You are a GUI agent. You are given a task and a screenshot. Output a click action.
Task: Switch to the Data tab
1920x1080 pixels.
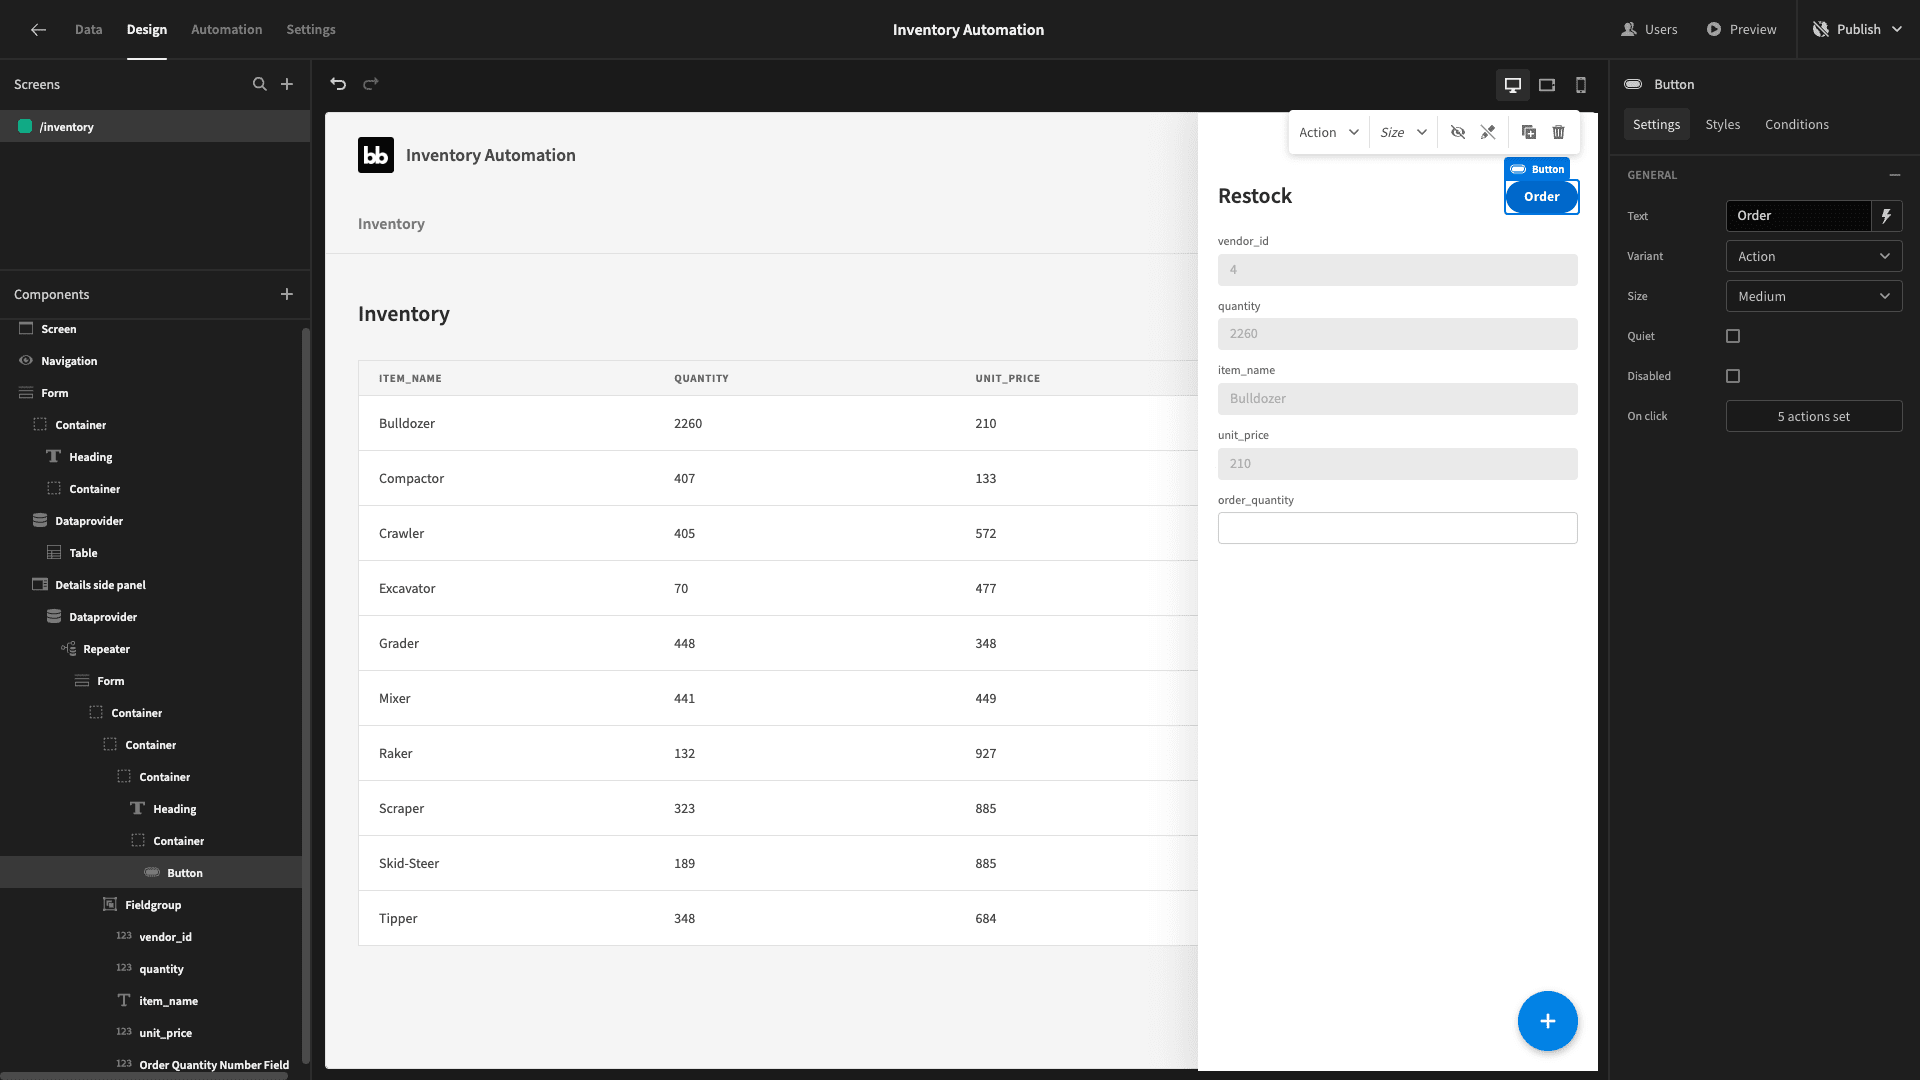pyautogui.click(x=88, y=30)
